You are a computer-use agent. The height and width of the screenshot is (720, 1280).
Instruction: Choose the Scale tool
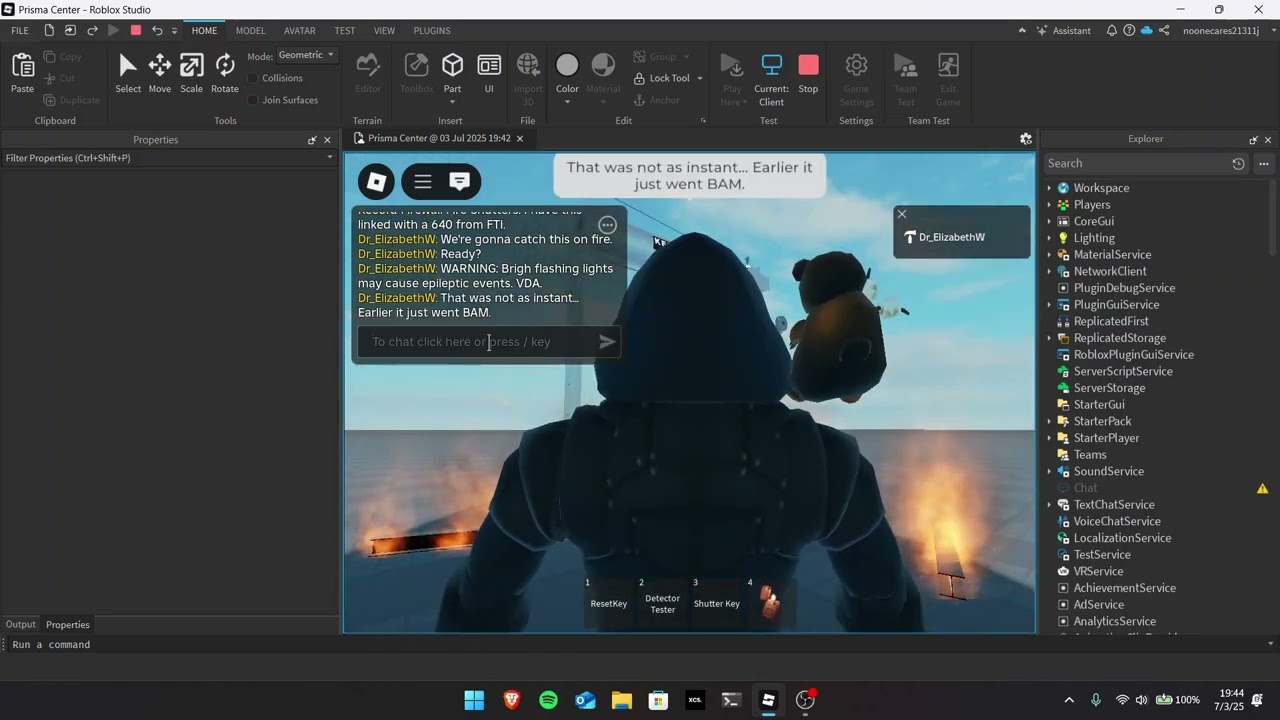tap(192, 74)
